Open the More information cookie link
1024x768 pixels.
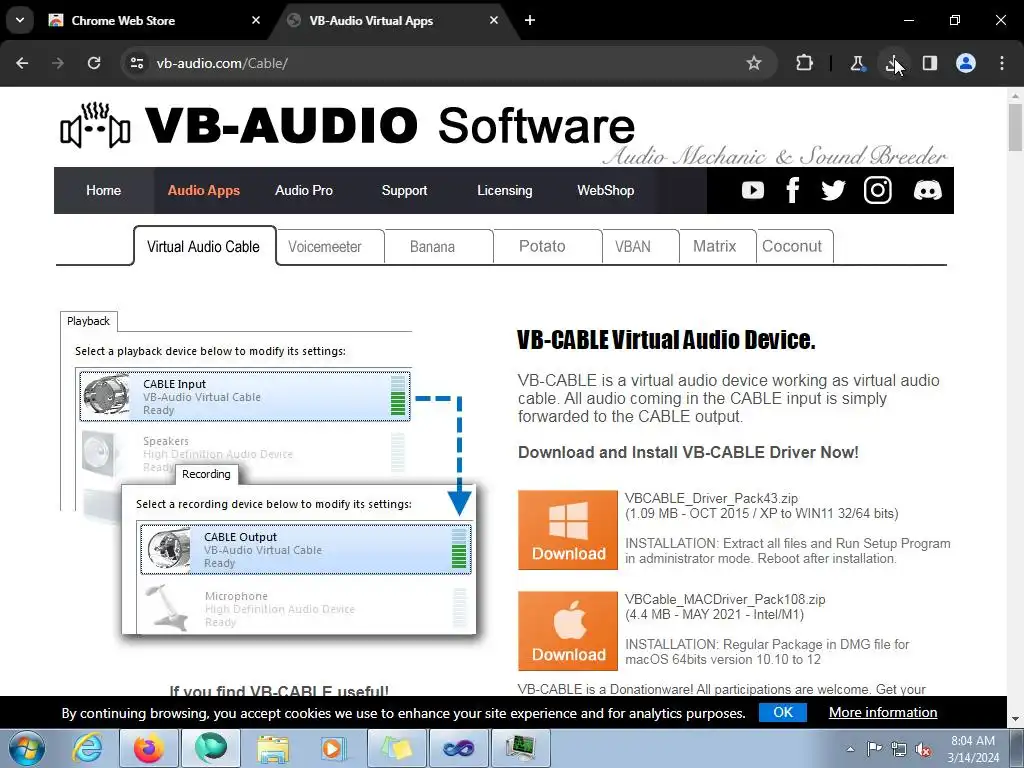coord(883,712)
